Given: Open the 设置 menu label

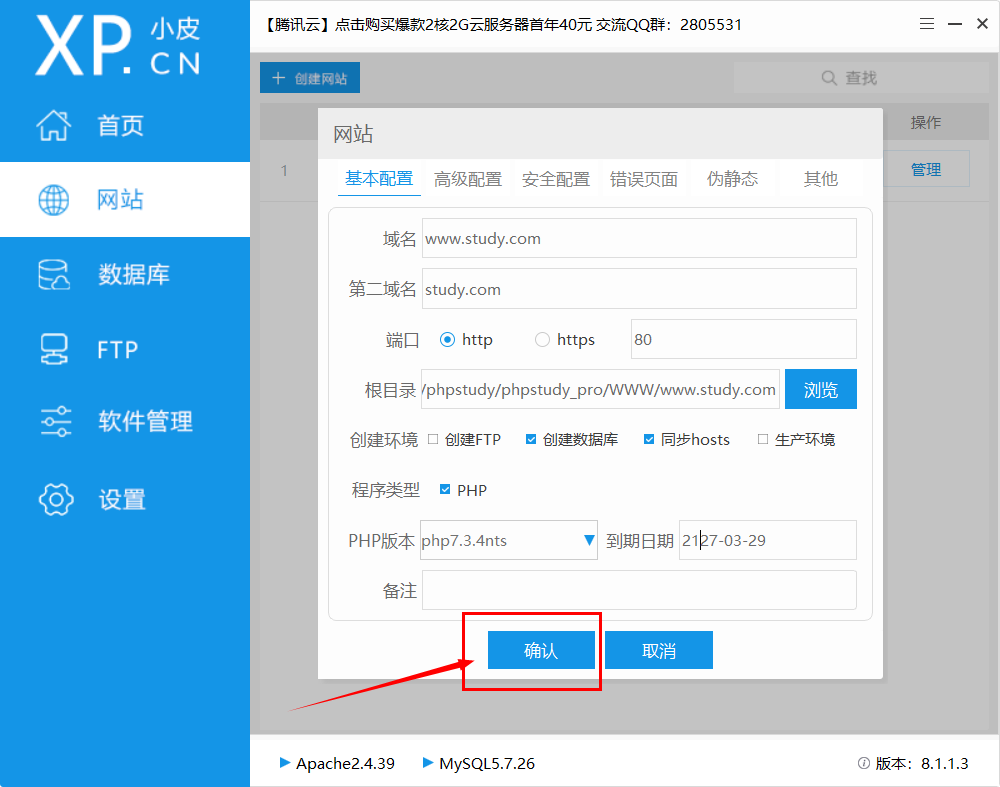Looking at the screenshot, I should 122,499.
